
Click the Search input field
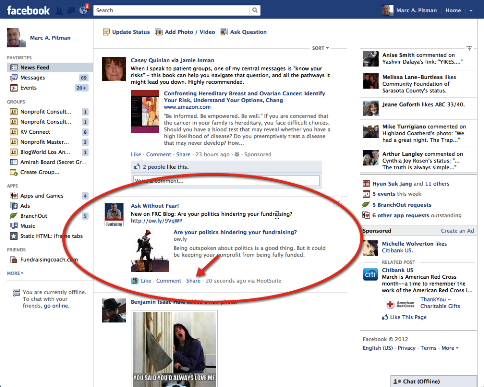pos(171,10)
